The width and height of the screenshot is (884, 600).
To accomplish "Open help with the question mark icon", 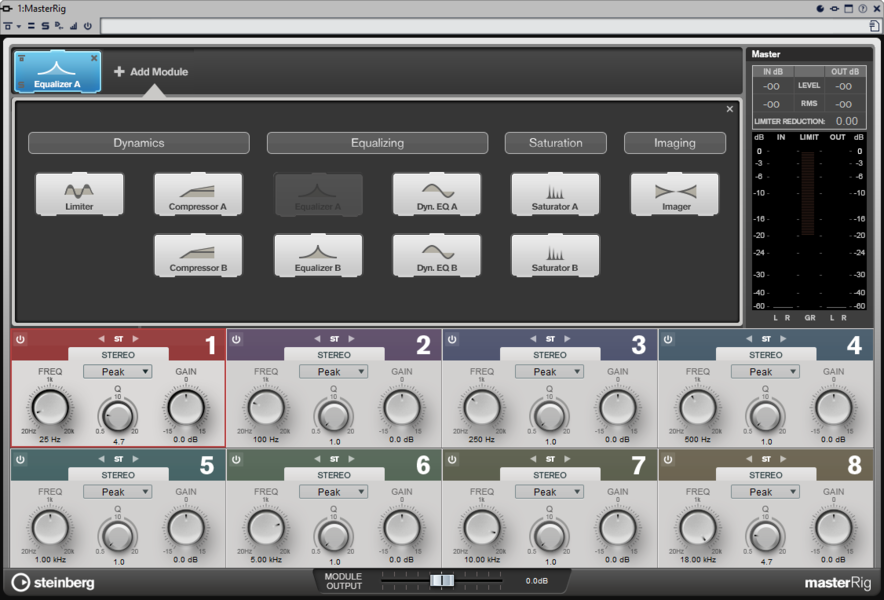I will coord(863,8).
